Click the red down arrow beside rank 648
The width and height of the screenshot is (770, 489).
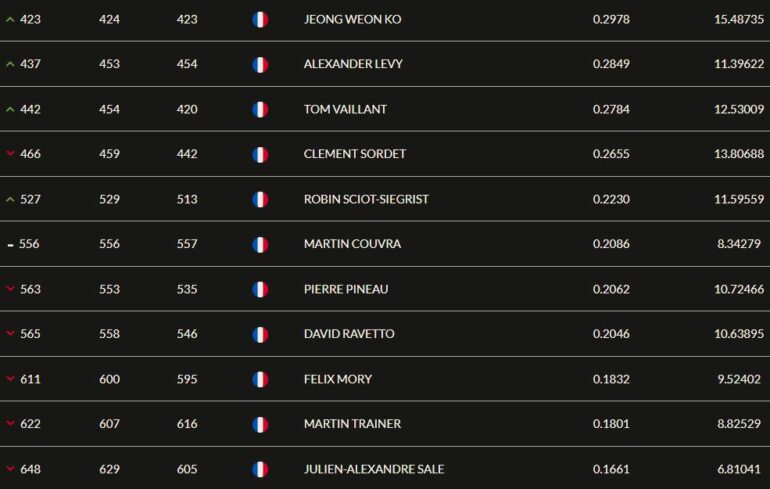point(10,469)
